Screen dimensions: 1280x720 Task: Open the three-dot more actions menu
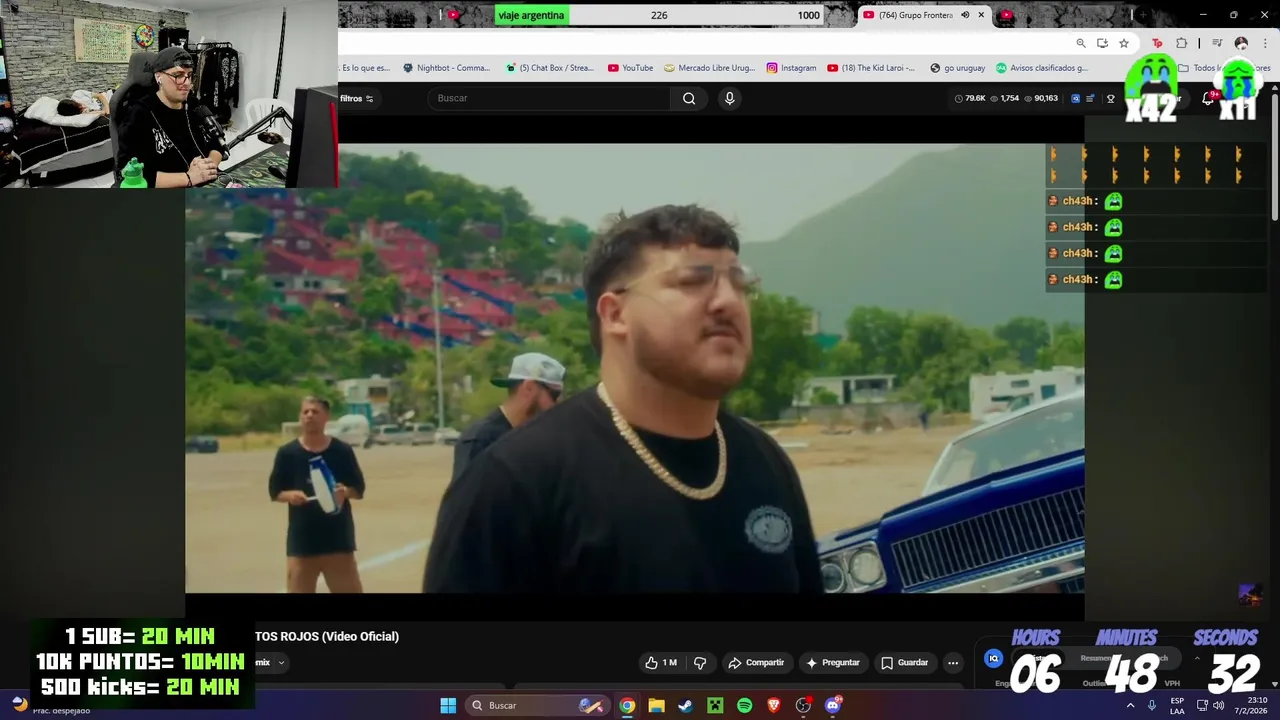(x=953, y=662)
